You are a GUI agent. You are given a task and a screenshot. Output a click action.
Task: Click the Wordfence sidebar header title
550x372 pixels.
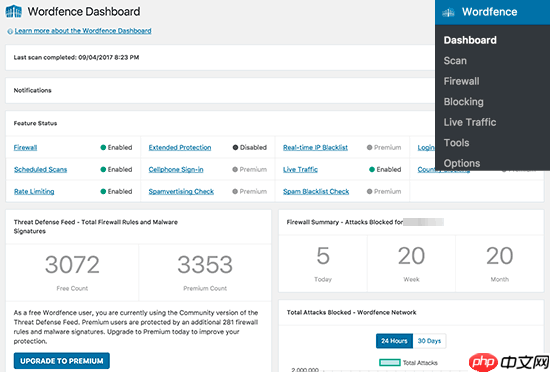click(489, 12)
